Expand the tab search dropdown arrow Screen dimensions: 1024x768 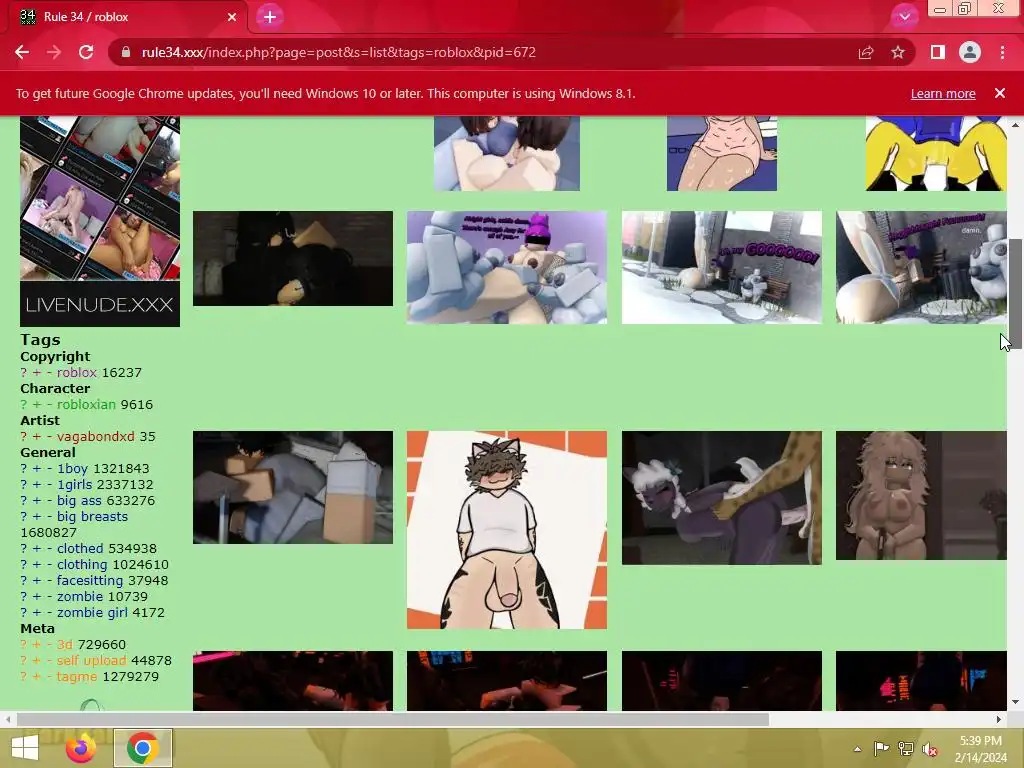pos(904,17)
